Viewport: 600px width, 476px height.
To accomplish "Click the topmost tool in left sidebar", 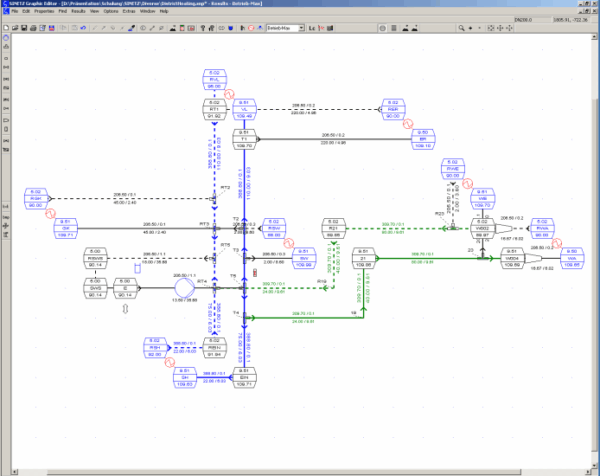I will pos(7,39).
